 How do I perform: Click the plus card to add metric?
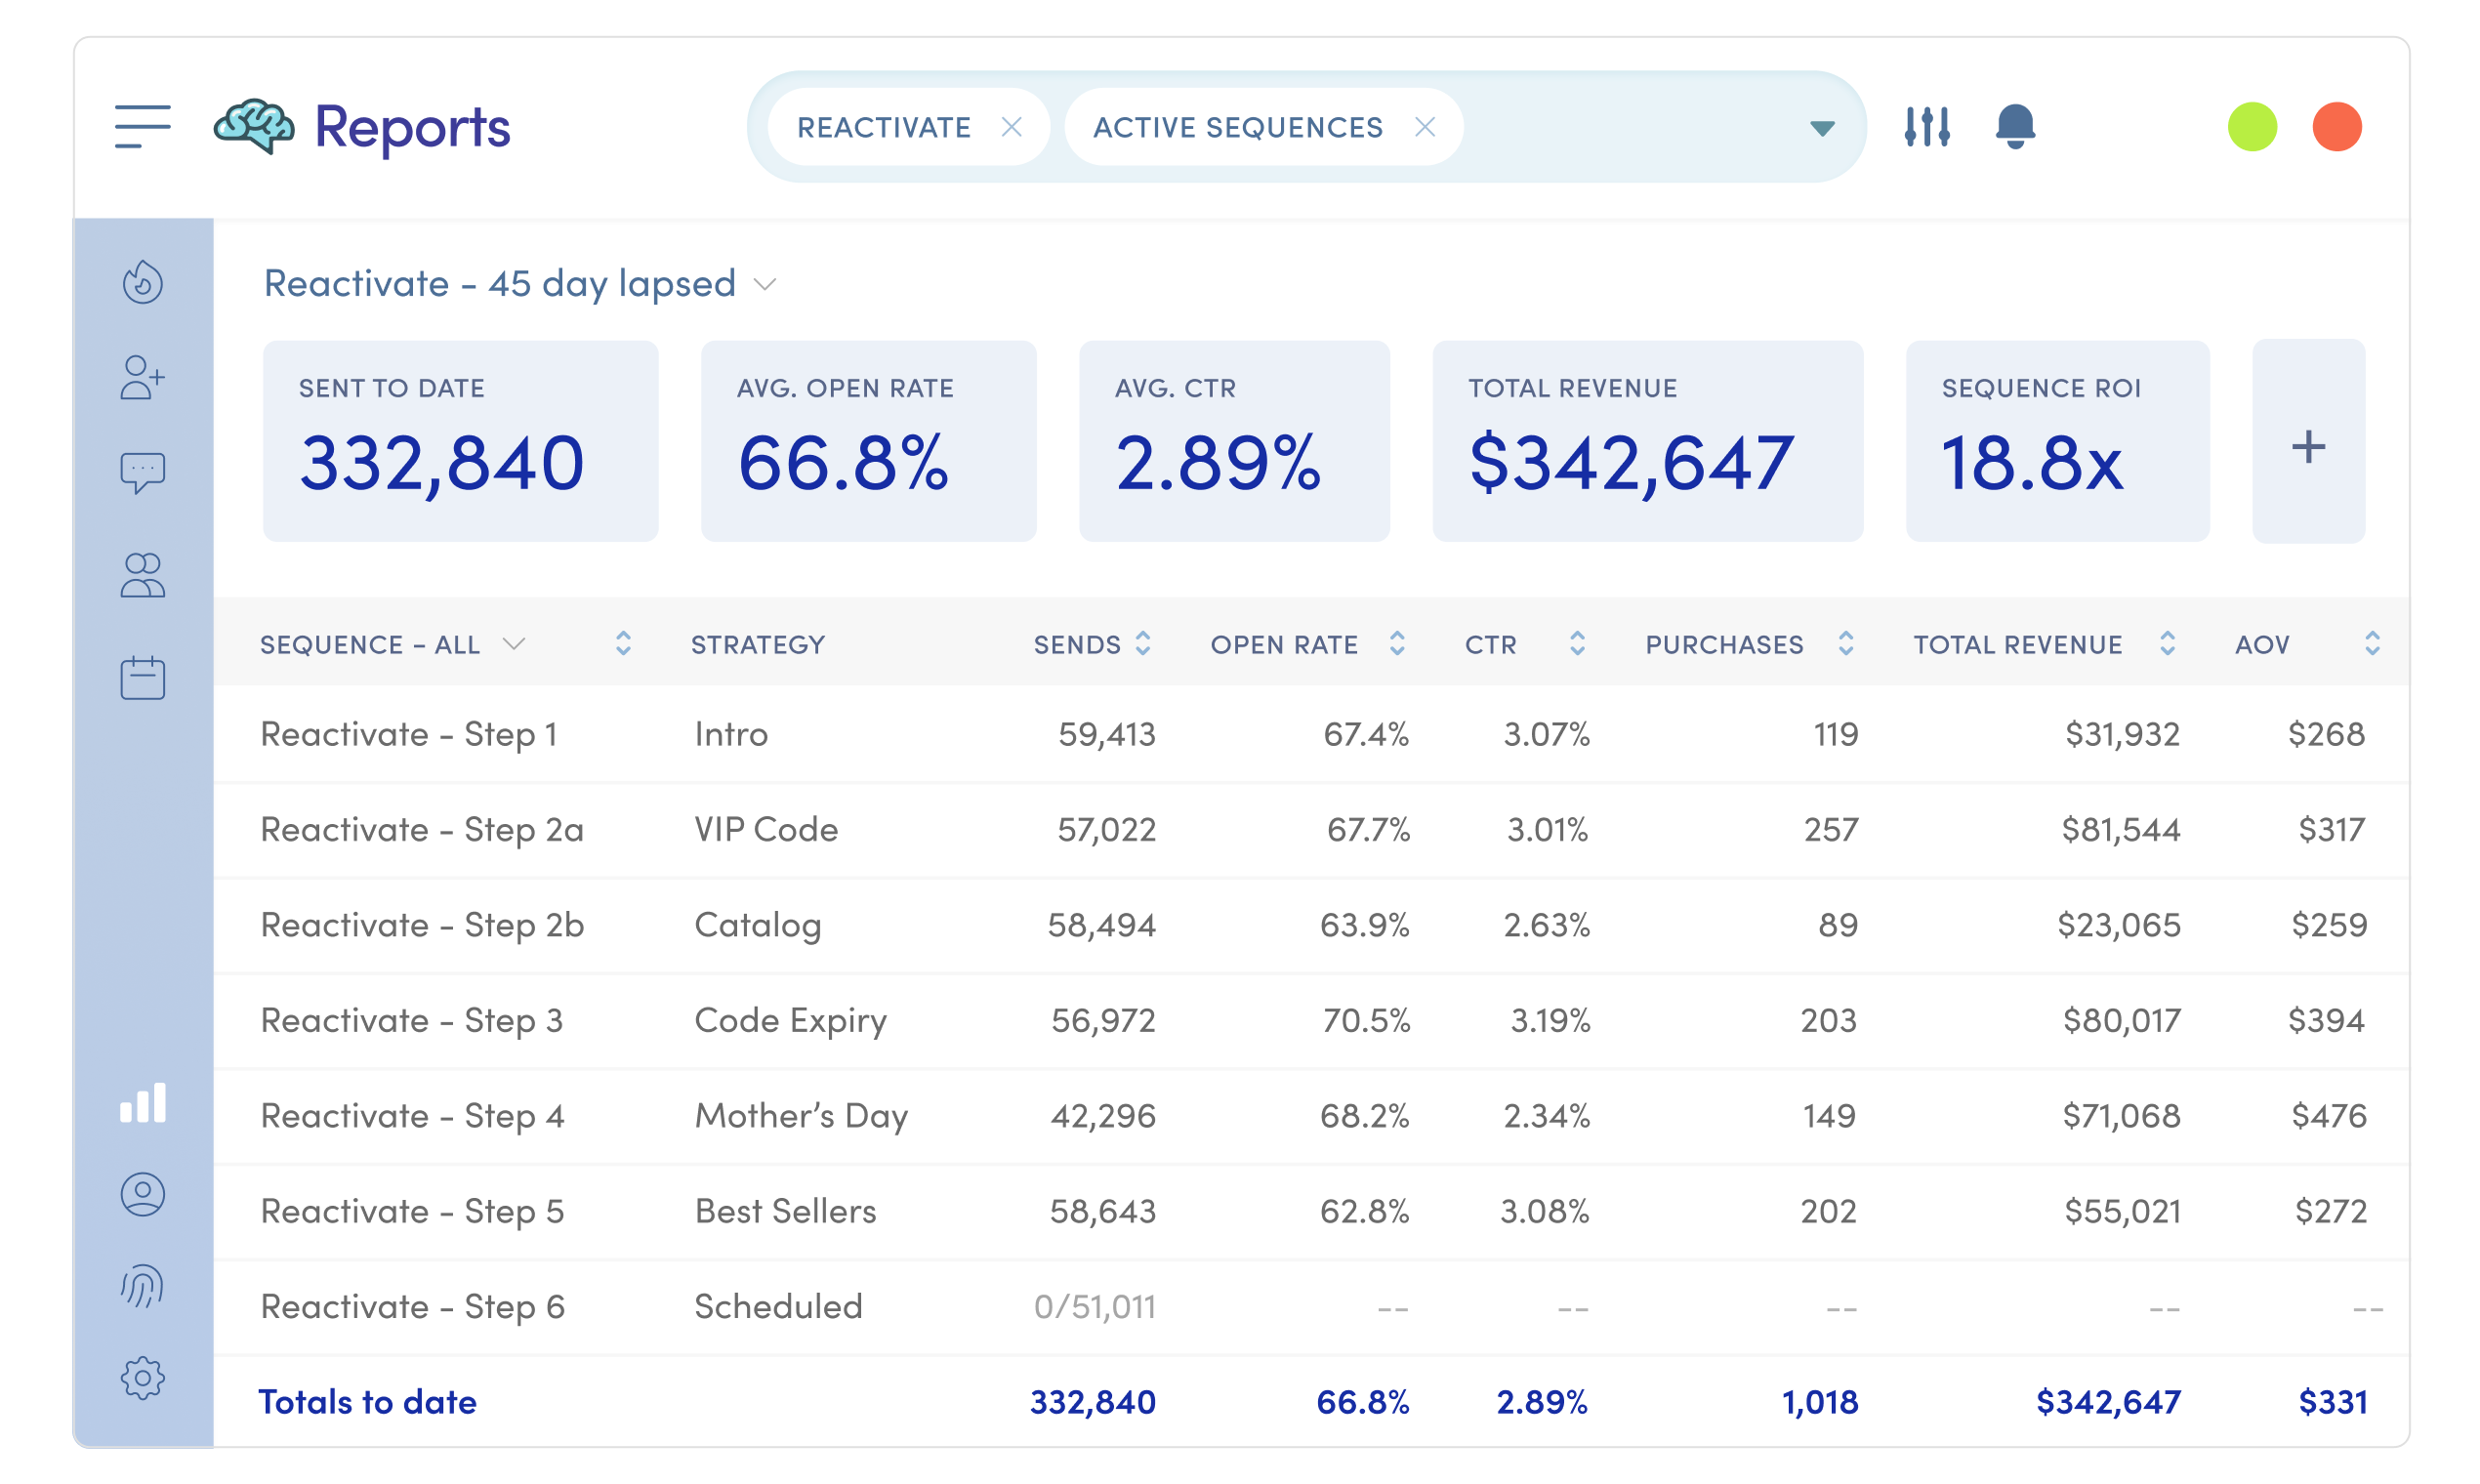(2307, 446)
